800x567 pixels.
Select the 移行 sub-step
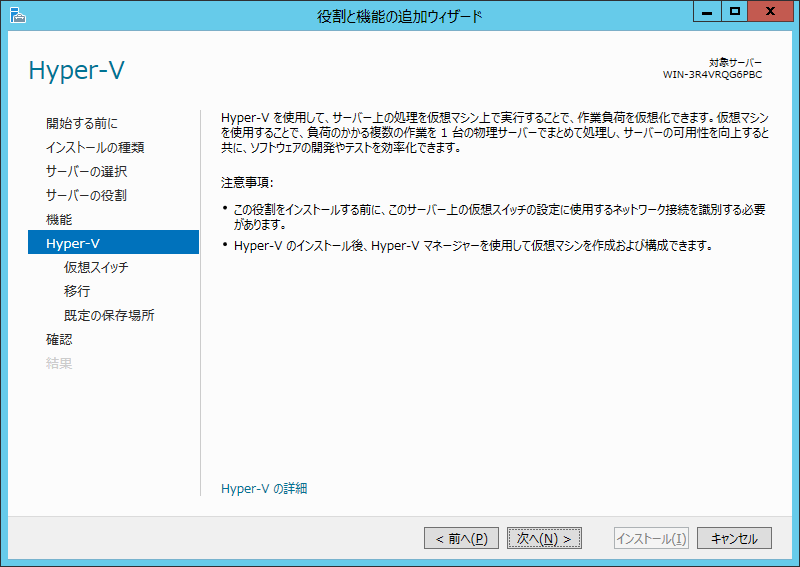[x=77, y=291]
